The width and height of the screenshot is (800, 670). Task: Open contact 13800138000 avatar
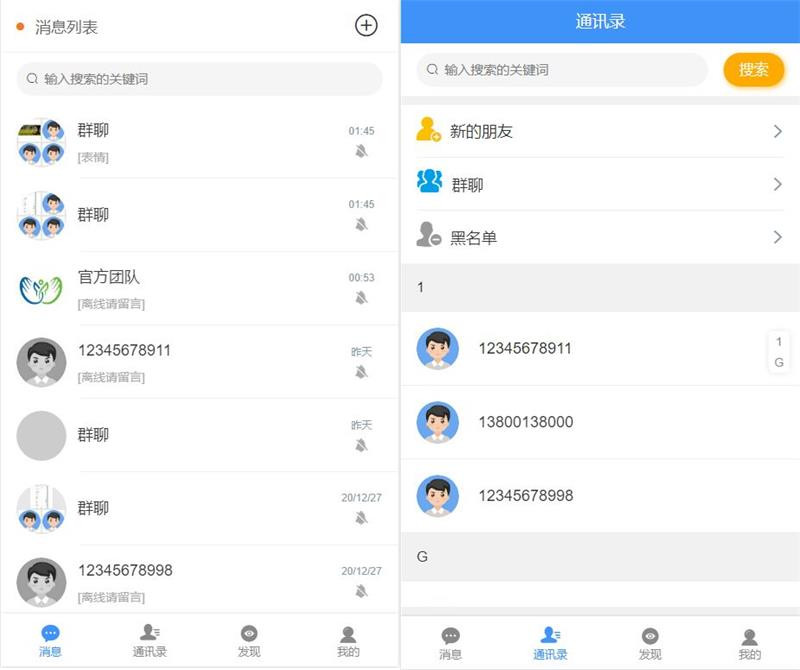point(438,423)
